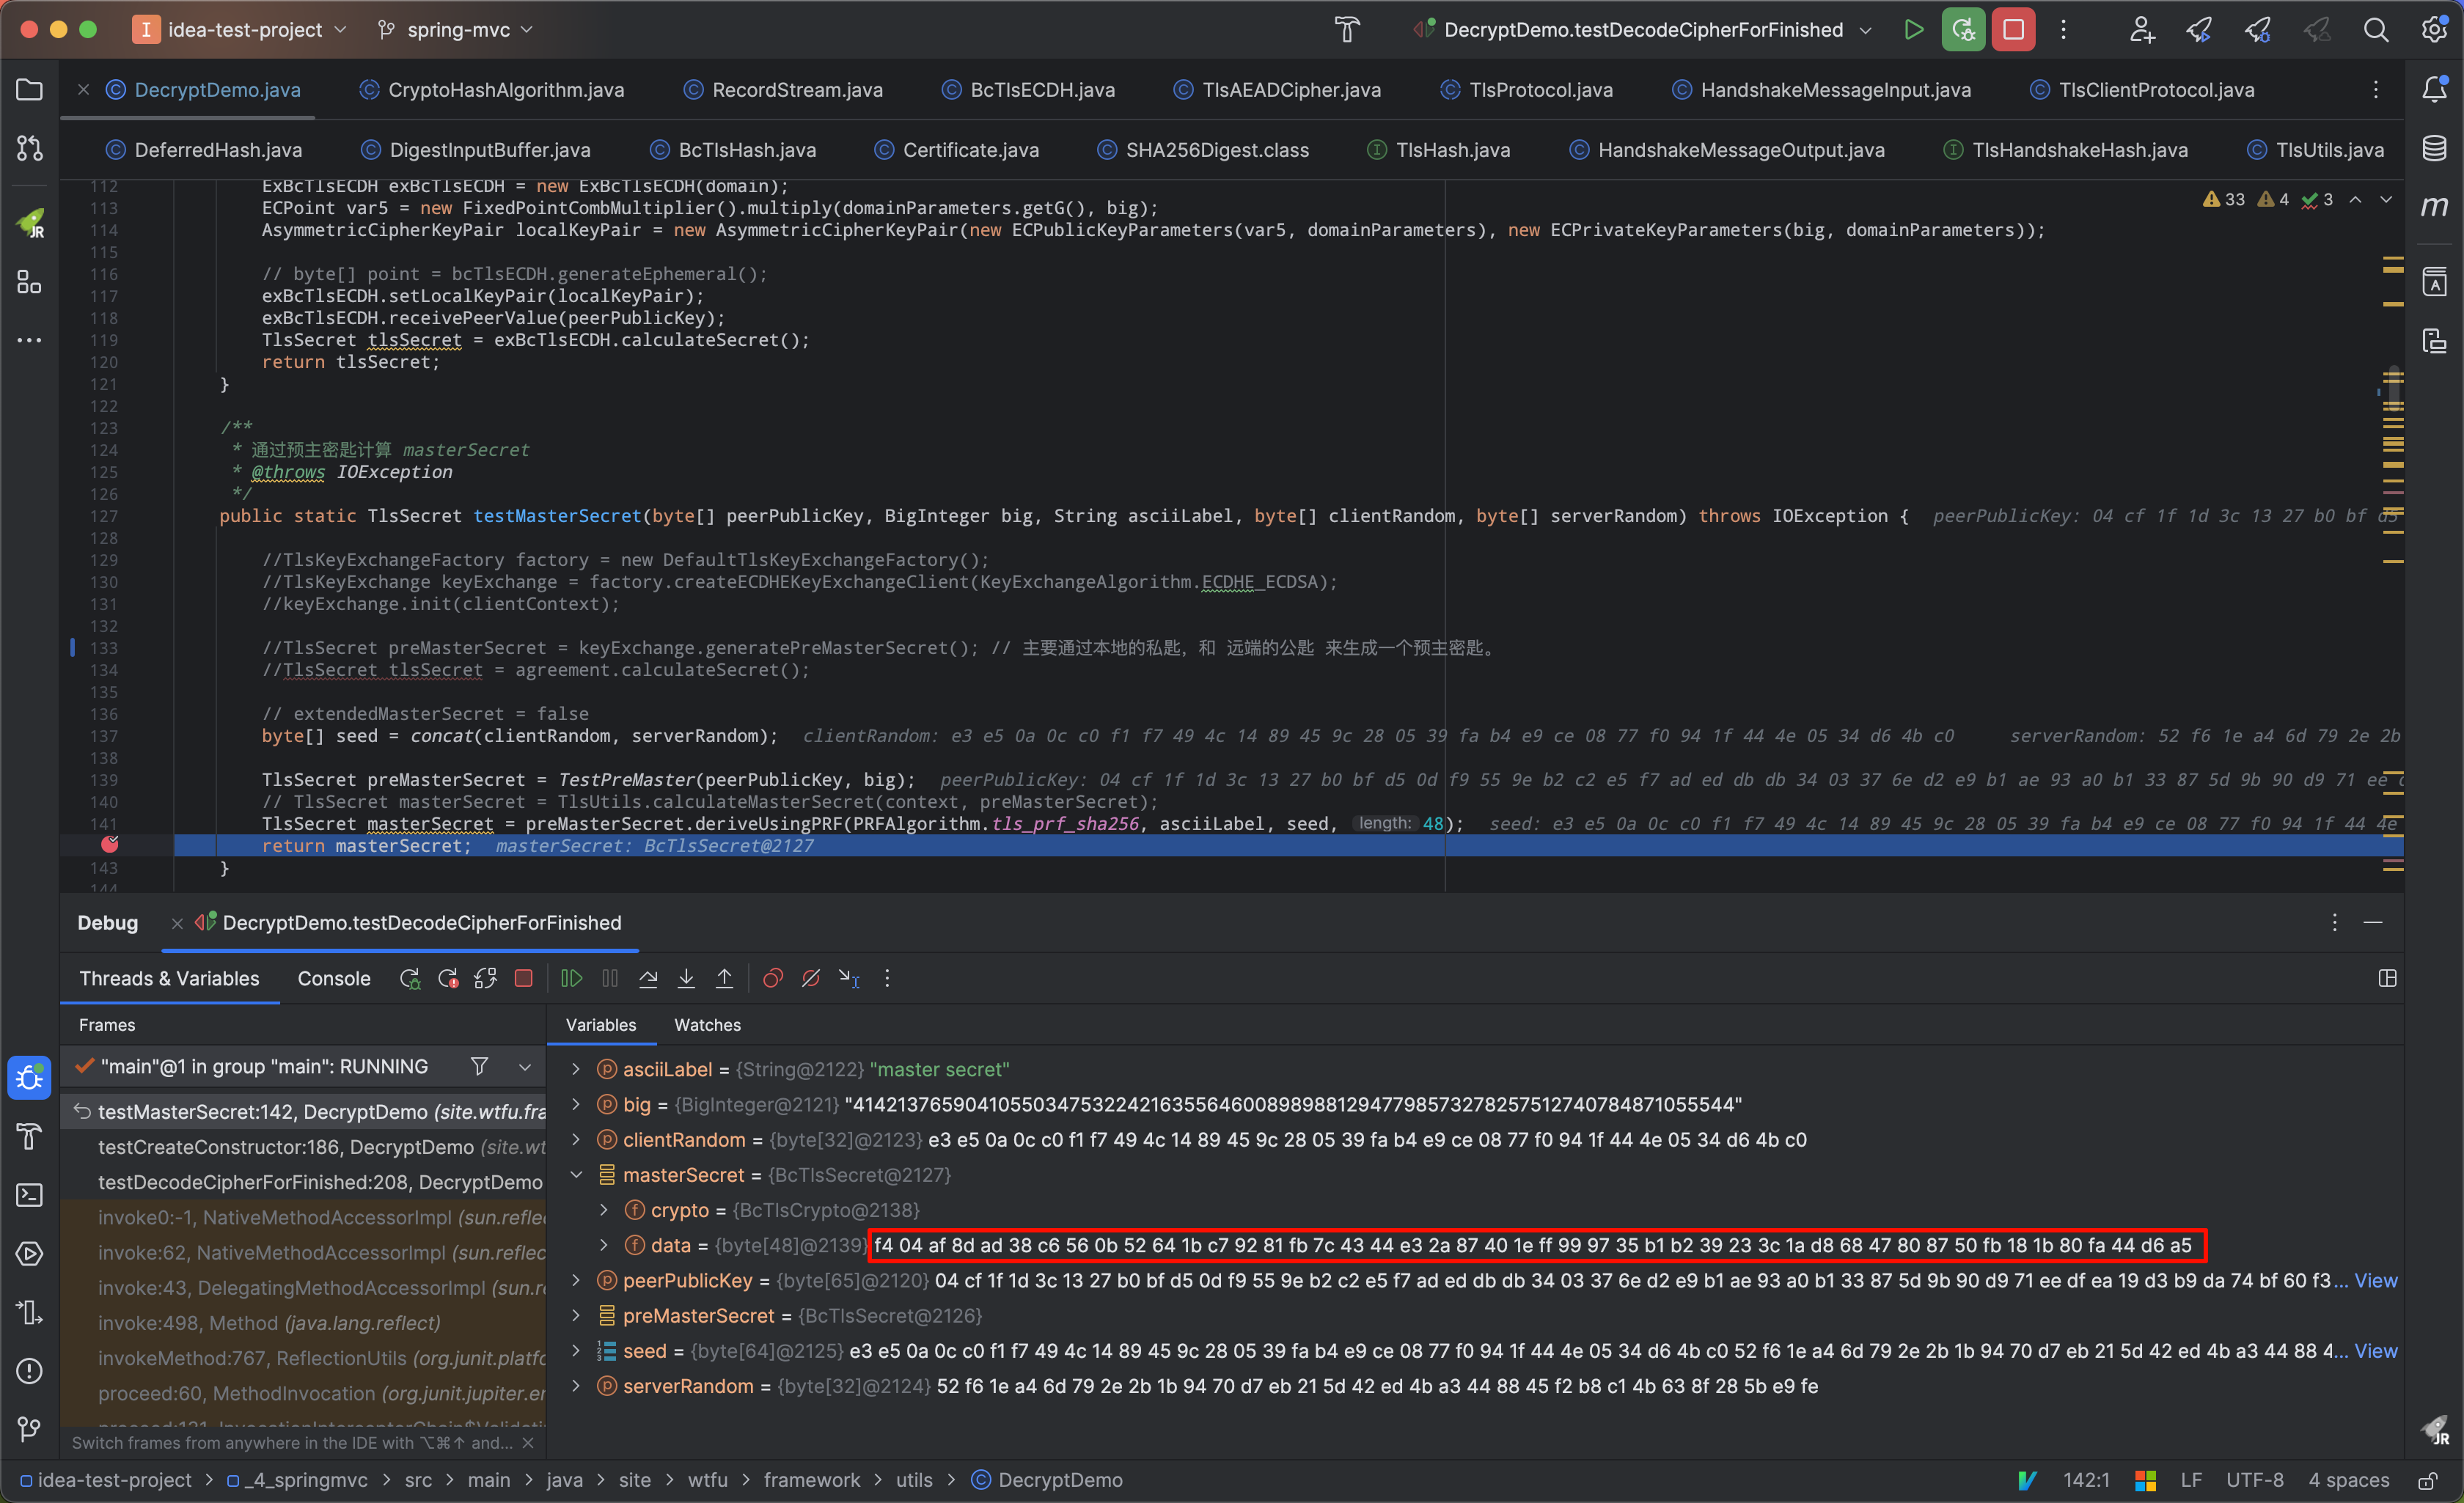Toggle Mute Breakpoints in debug toolbar
Screen dimensions: 2464x1503
811,978
